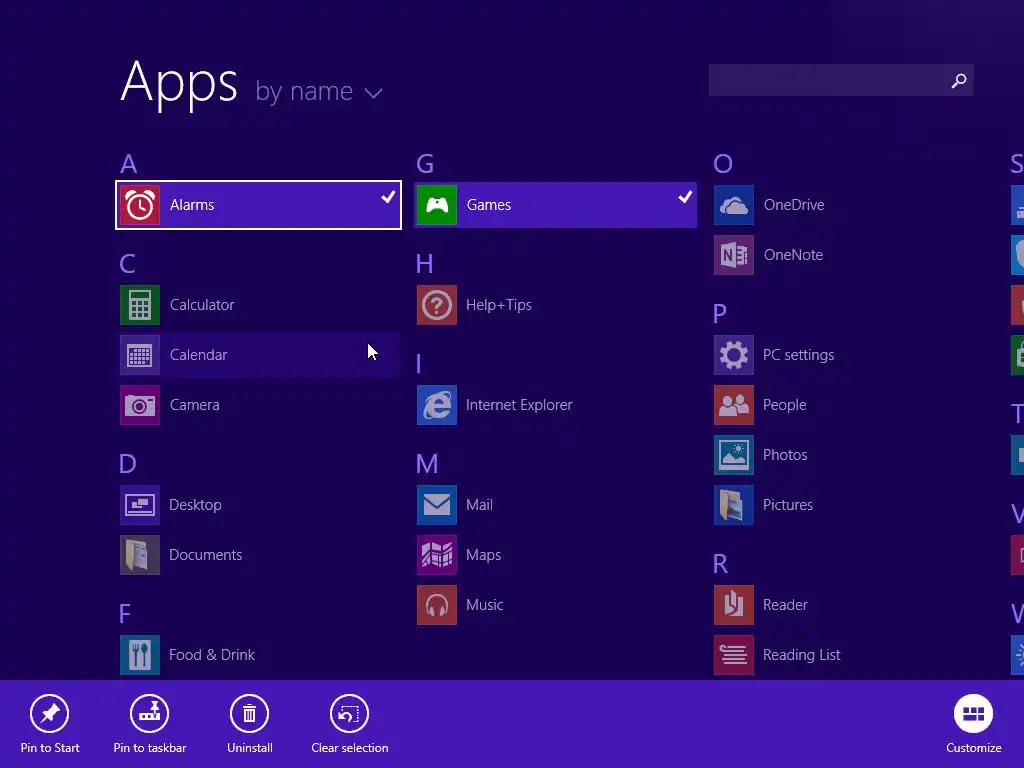Image resolution: width=1024 pixels, height=768 pixels.
Task: Click the 'Food & Drink' label
Action: click(212, 655)
